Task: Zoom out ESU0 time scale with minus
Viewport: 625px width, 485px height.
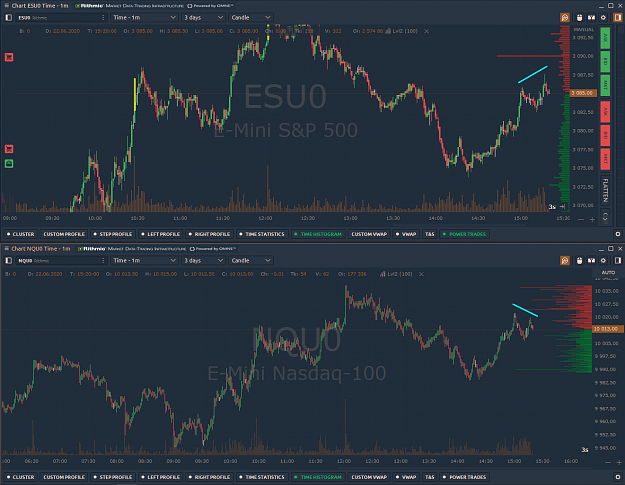Action: [x=581, y=220]
